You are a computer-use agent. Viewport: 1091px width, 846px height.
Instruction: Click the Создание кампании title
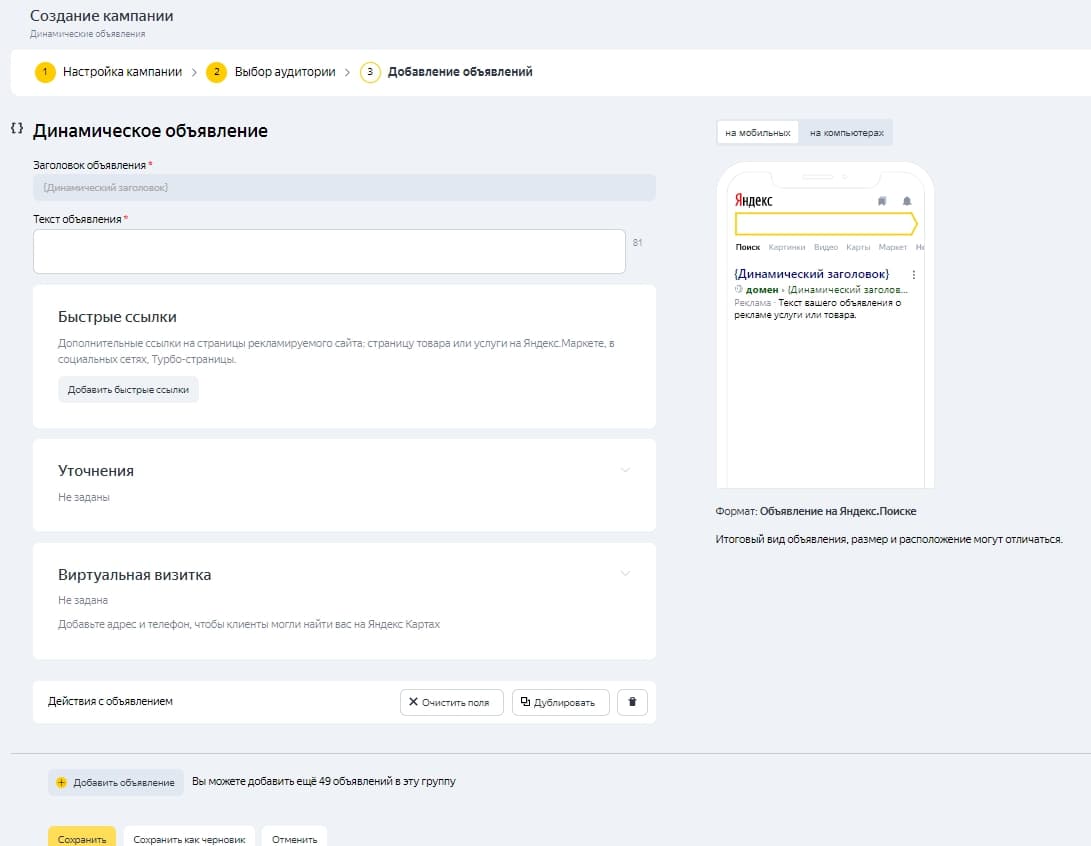point(102,16)
